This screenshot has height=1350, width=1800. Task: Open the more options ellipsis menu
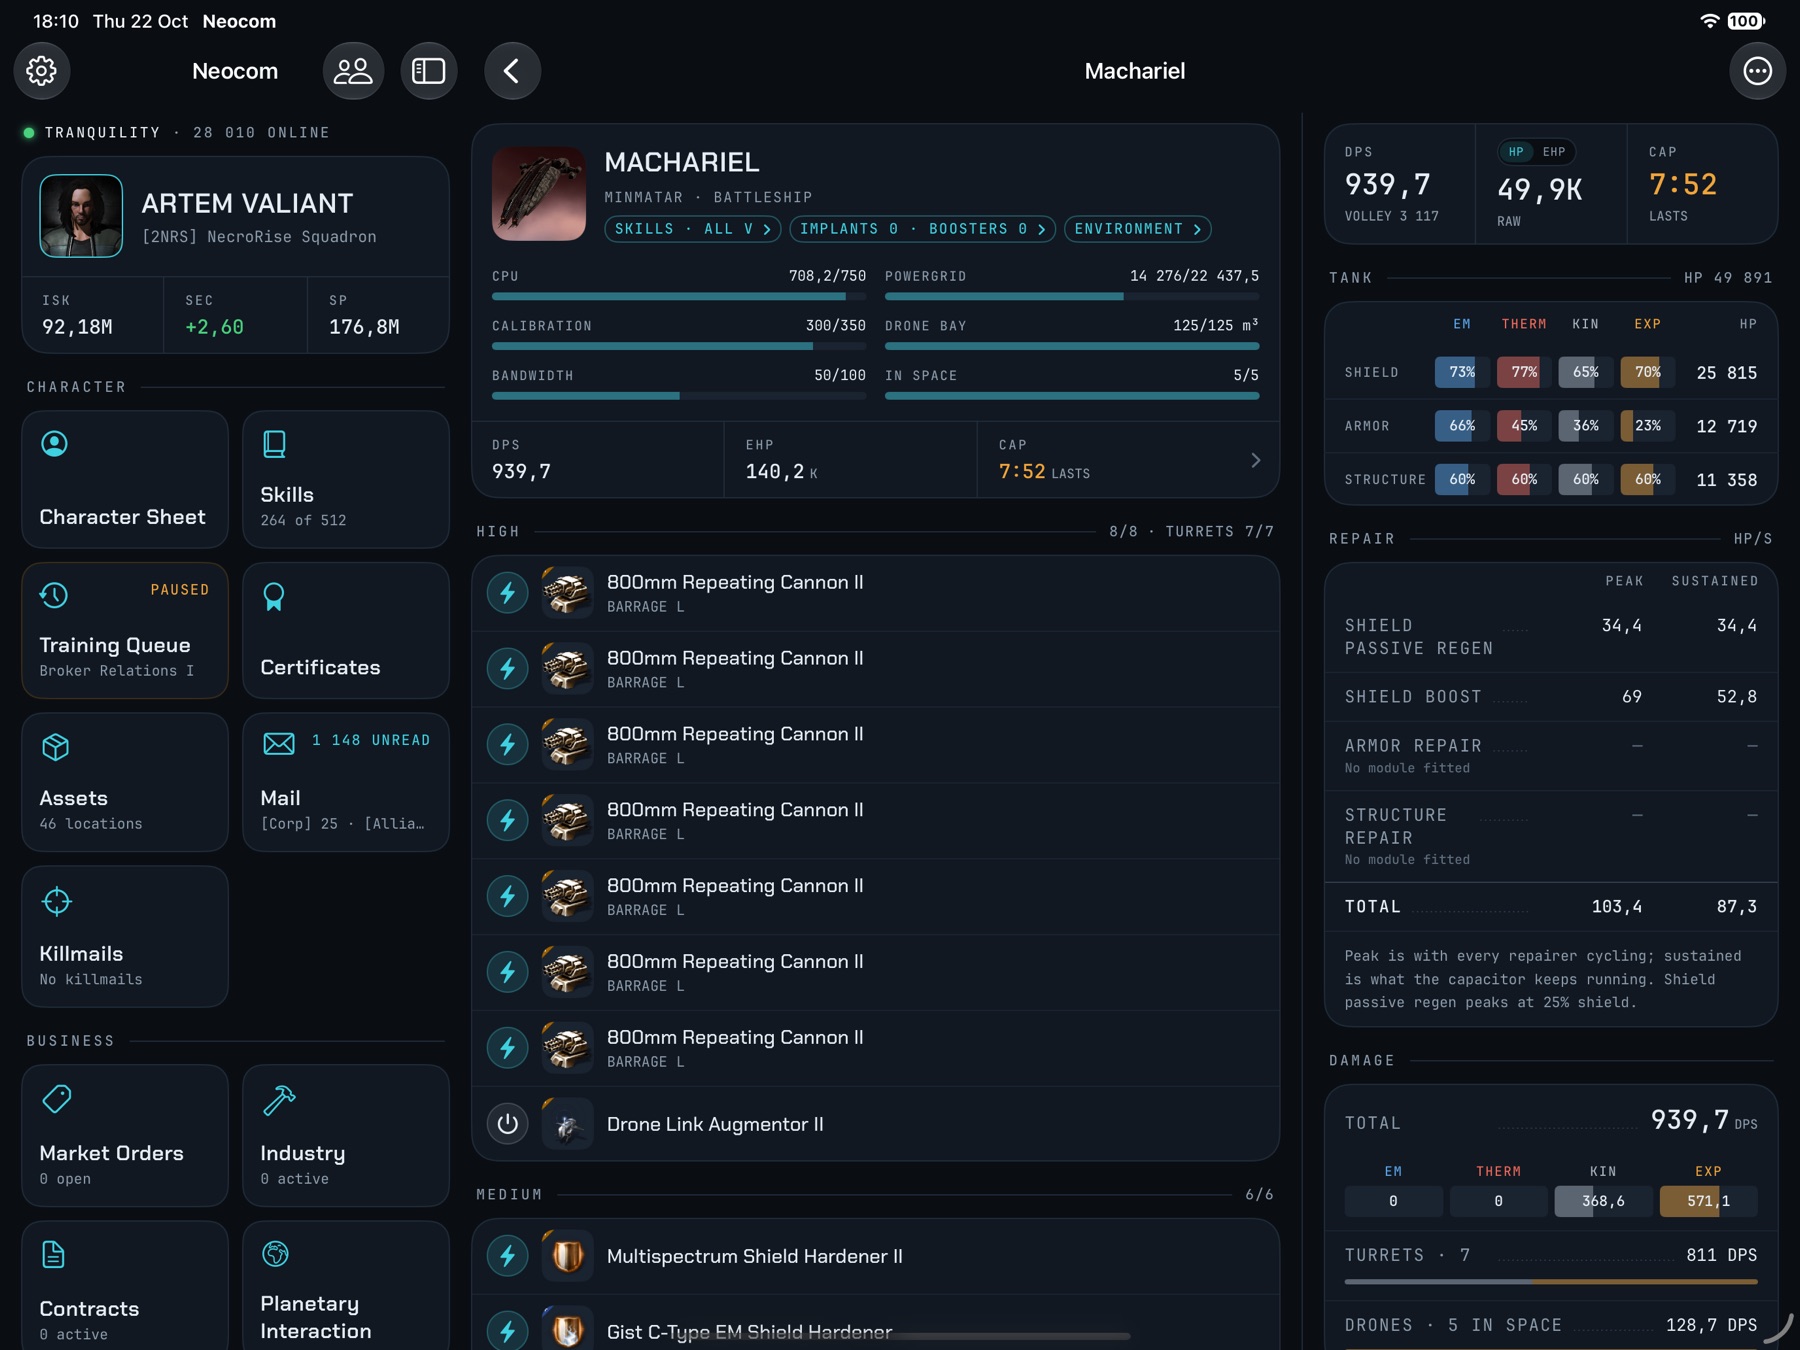[1757, 71]
